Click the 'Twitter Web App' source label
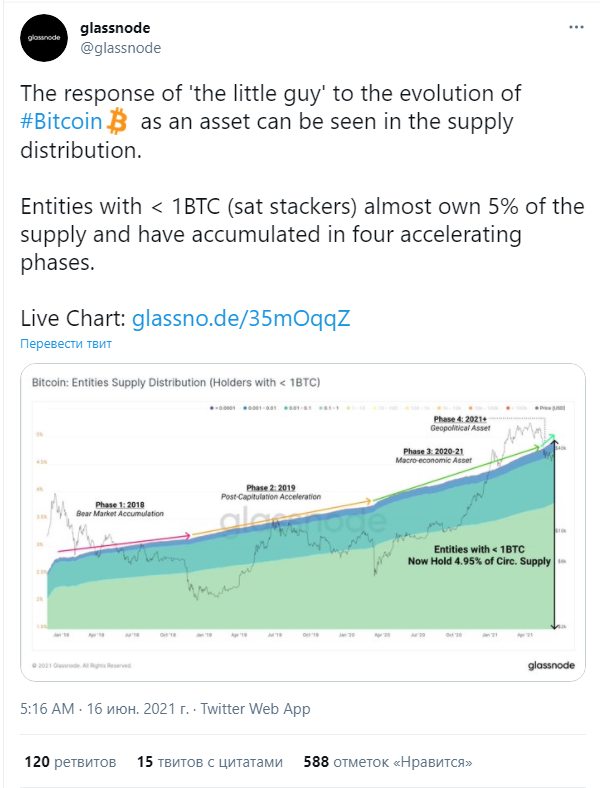 click(x=255, y=709)
